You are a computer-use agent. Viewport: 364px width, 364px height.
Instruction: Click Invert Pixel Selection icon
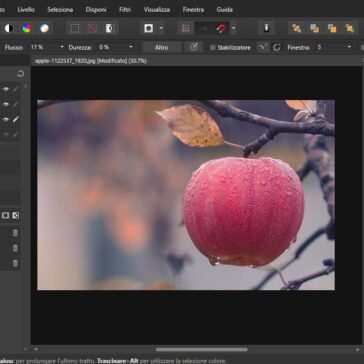(110, 28)
